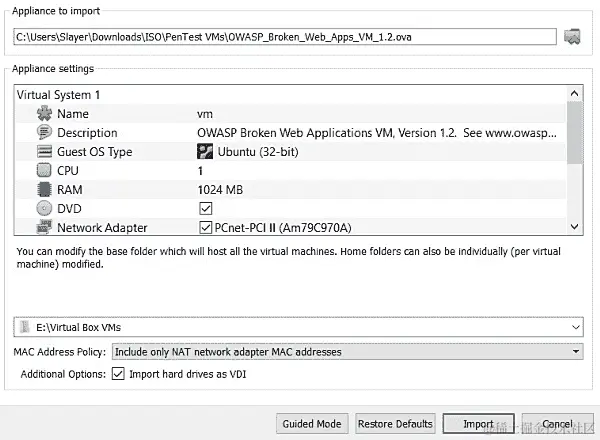Uncheck the DVD checkbox
Viewport: 600px width, 440px height.
point(205,209)
